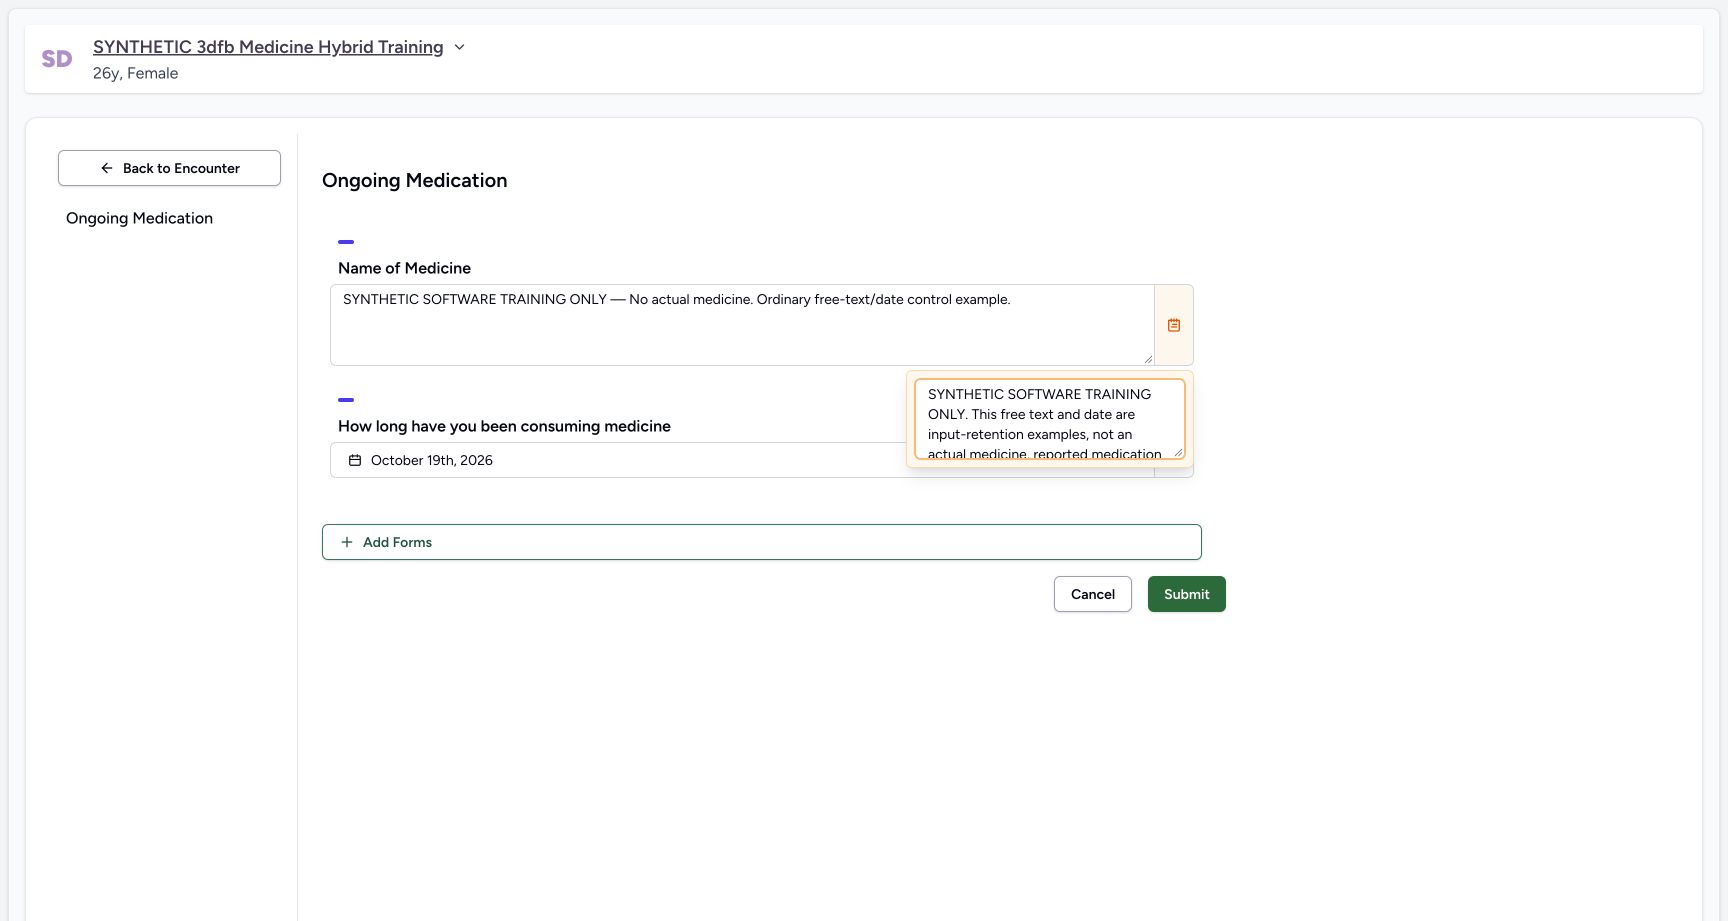Image resolution: width=1728 pixels, height=921 pixels.
Task: Click the SD patient avatar
Action: 57,59
